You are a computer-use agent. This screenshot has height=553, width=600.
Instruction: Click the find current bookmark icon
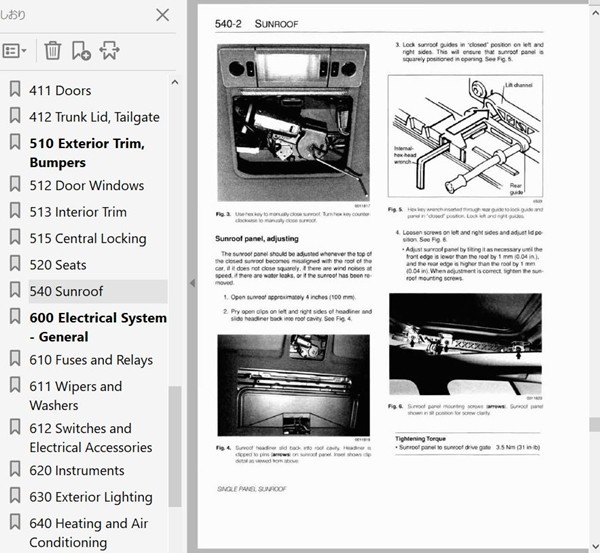coord(109,51)
